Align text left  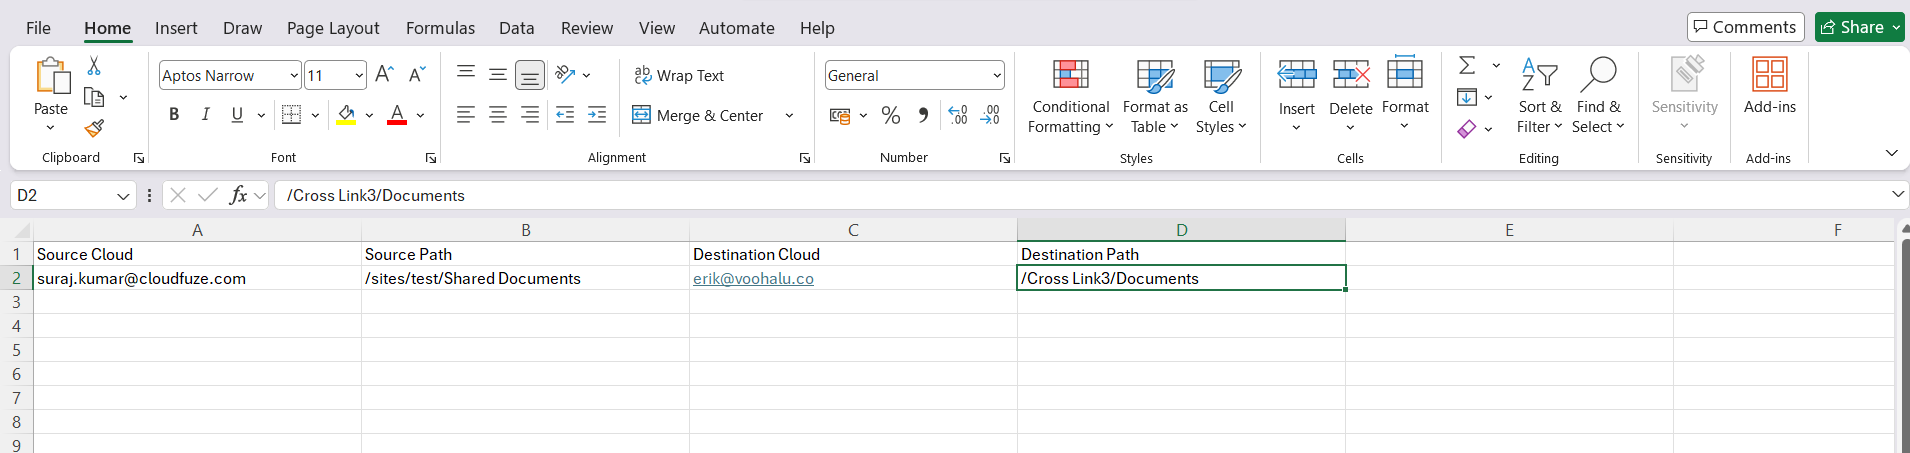coord(466,115)
